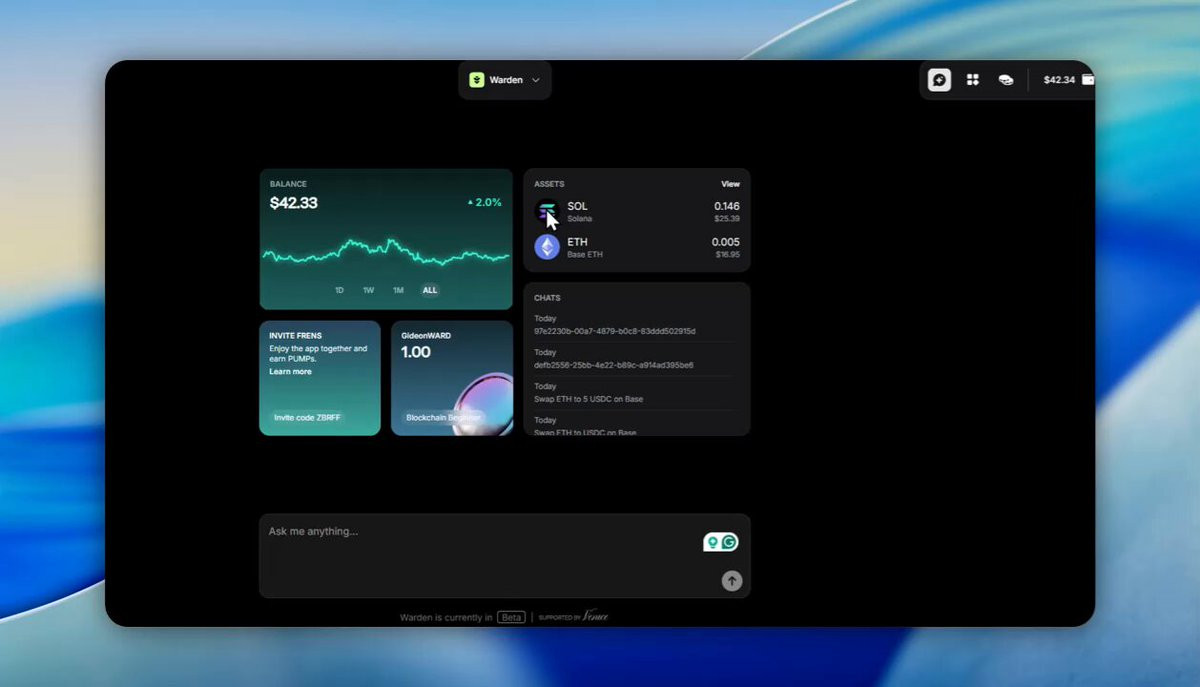This screenshot has height=687, width=1200.
Task: Click the Grammarly G icon in input
Action: click(729, 542)
